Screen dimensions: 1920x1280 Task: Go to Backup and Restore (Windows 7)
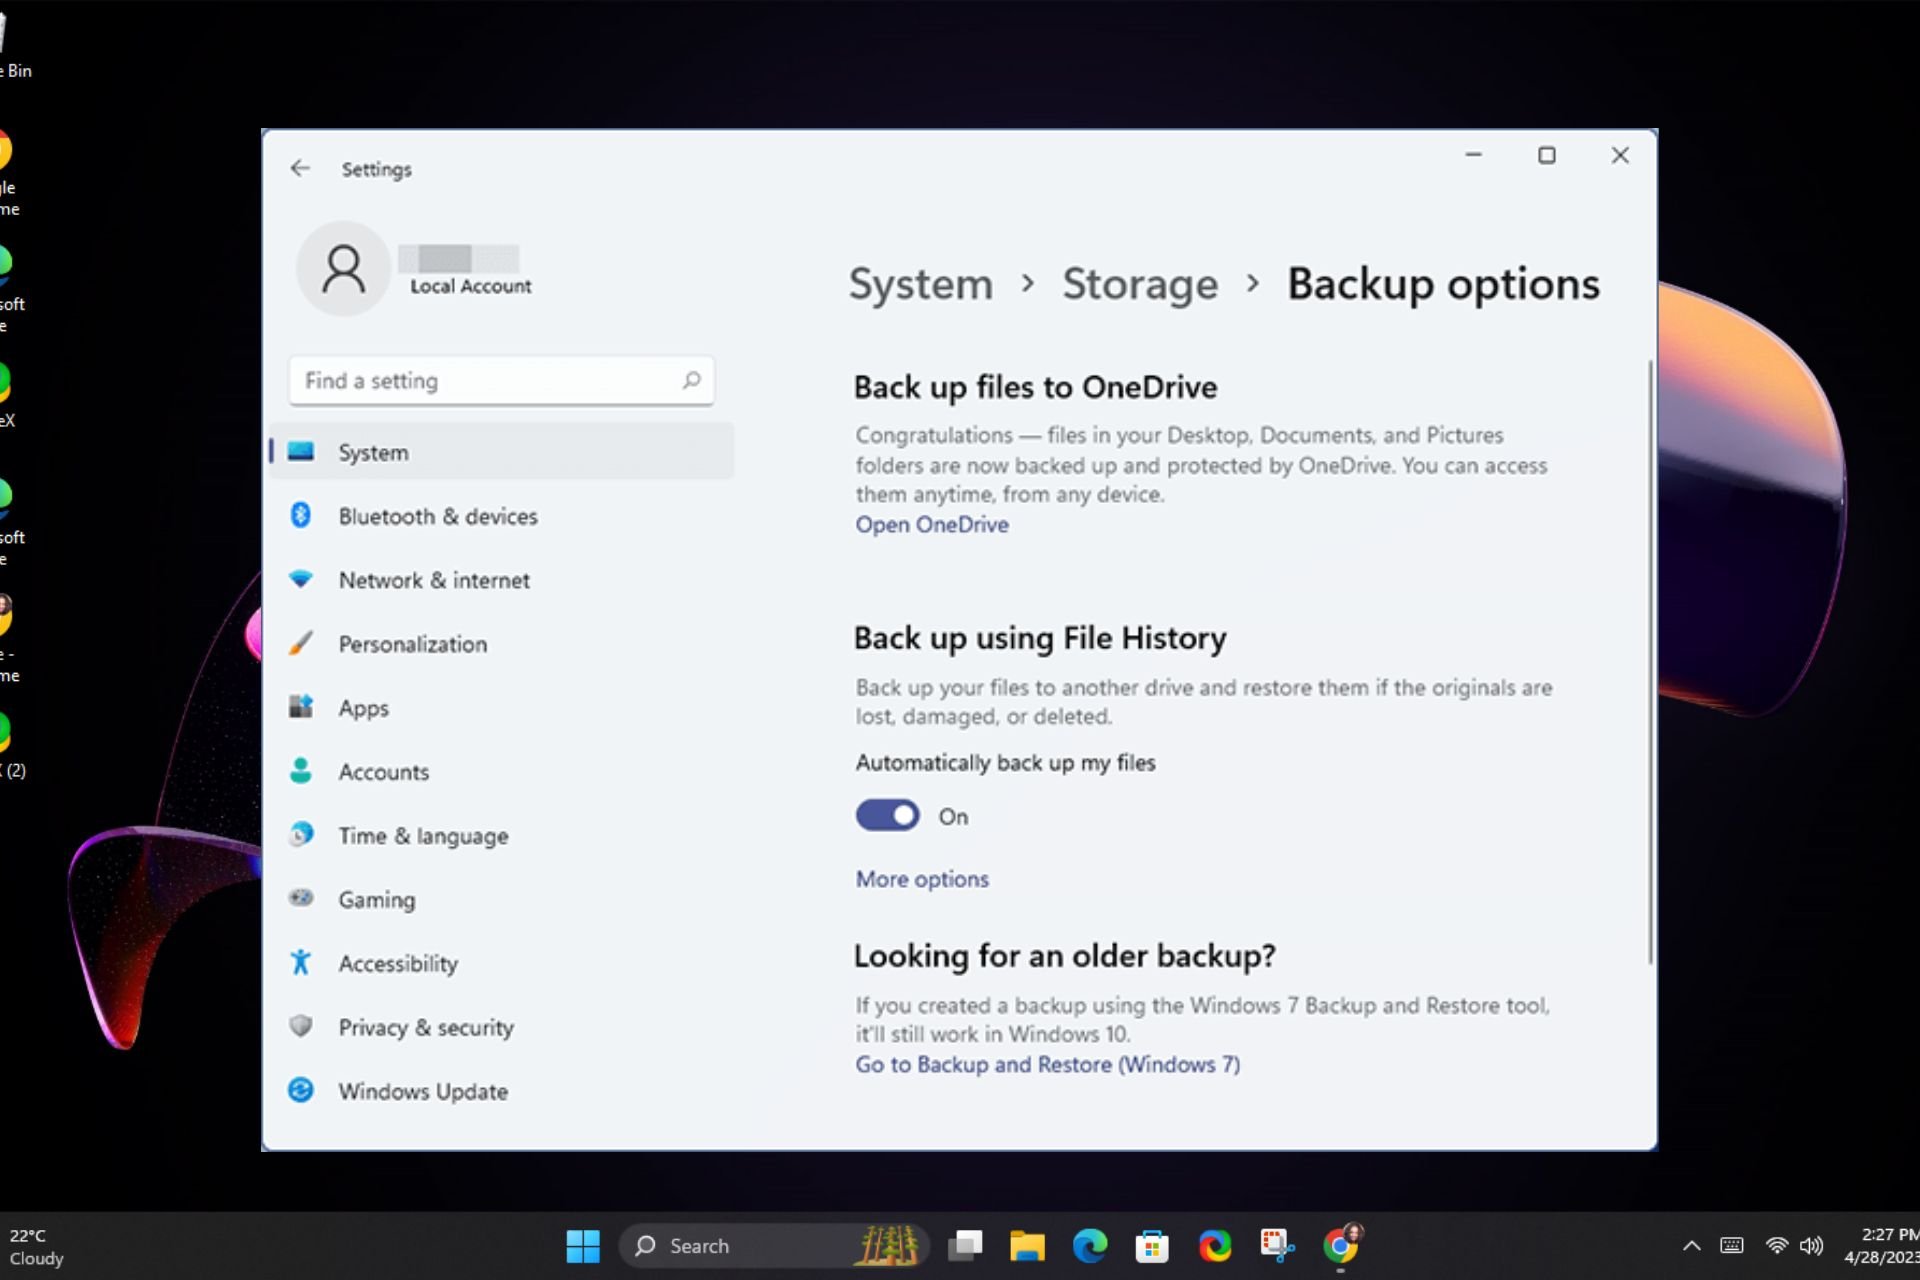click(1047, 1065)
